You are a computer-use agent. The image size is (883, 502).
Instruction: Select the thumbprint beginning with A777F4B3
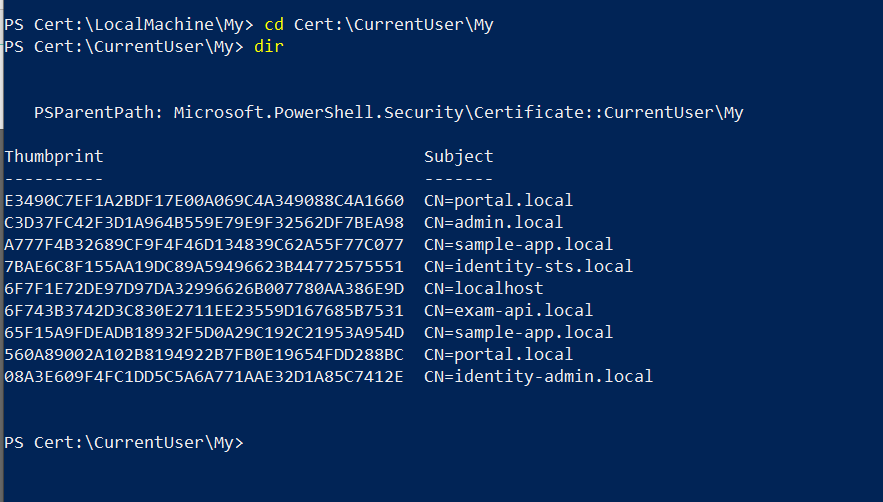point(204,244)
